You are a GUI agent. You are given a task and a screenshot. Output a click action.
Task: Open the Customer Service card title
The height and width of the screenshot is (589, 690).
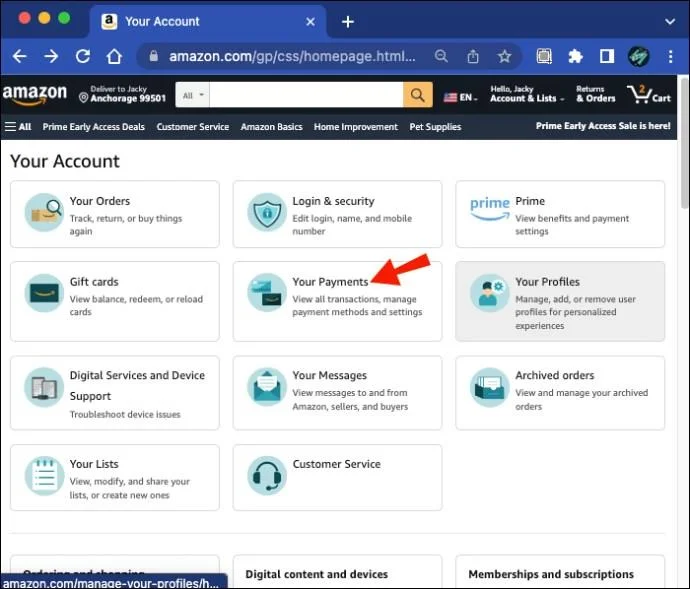click(337, 464)
